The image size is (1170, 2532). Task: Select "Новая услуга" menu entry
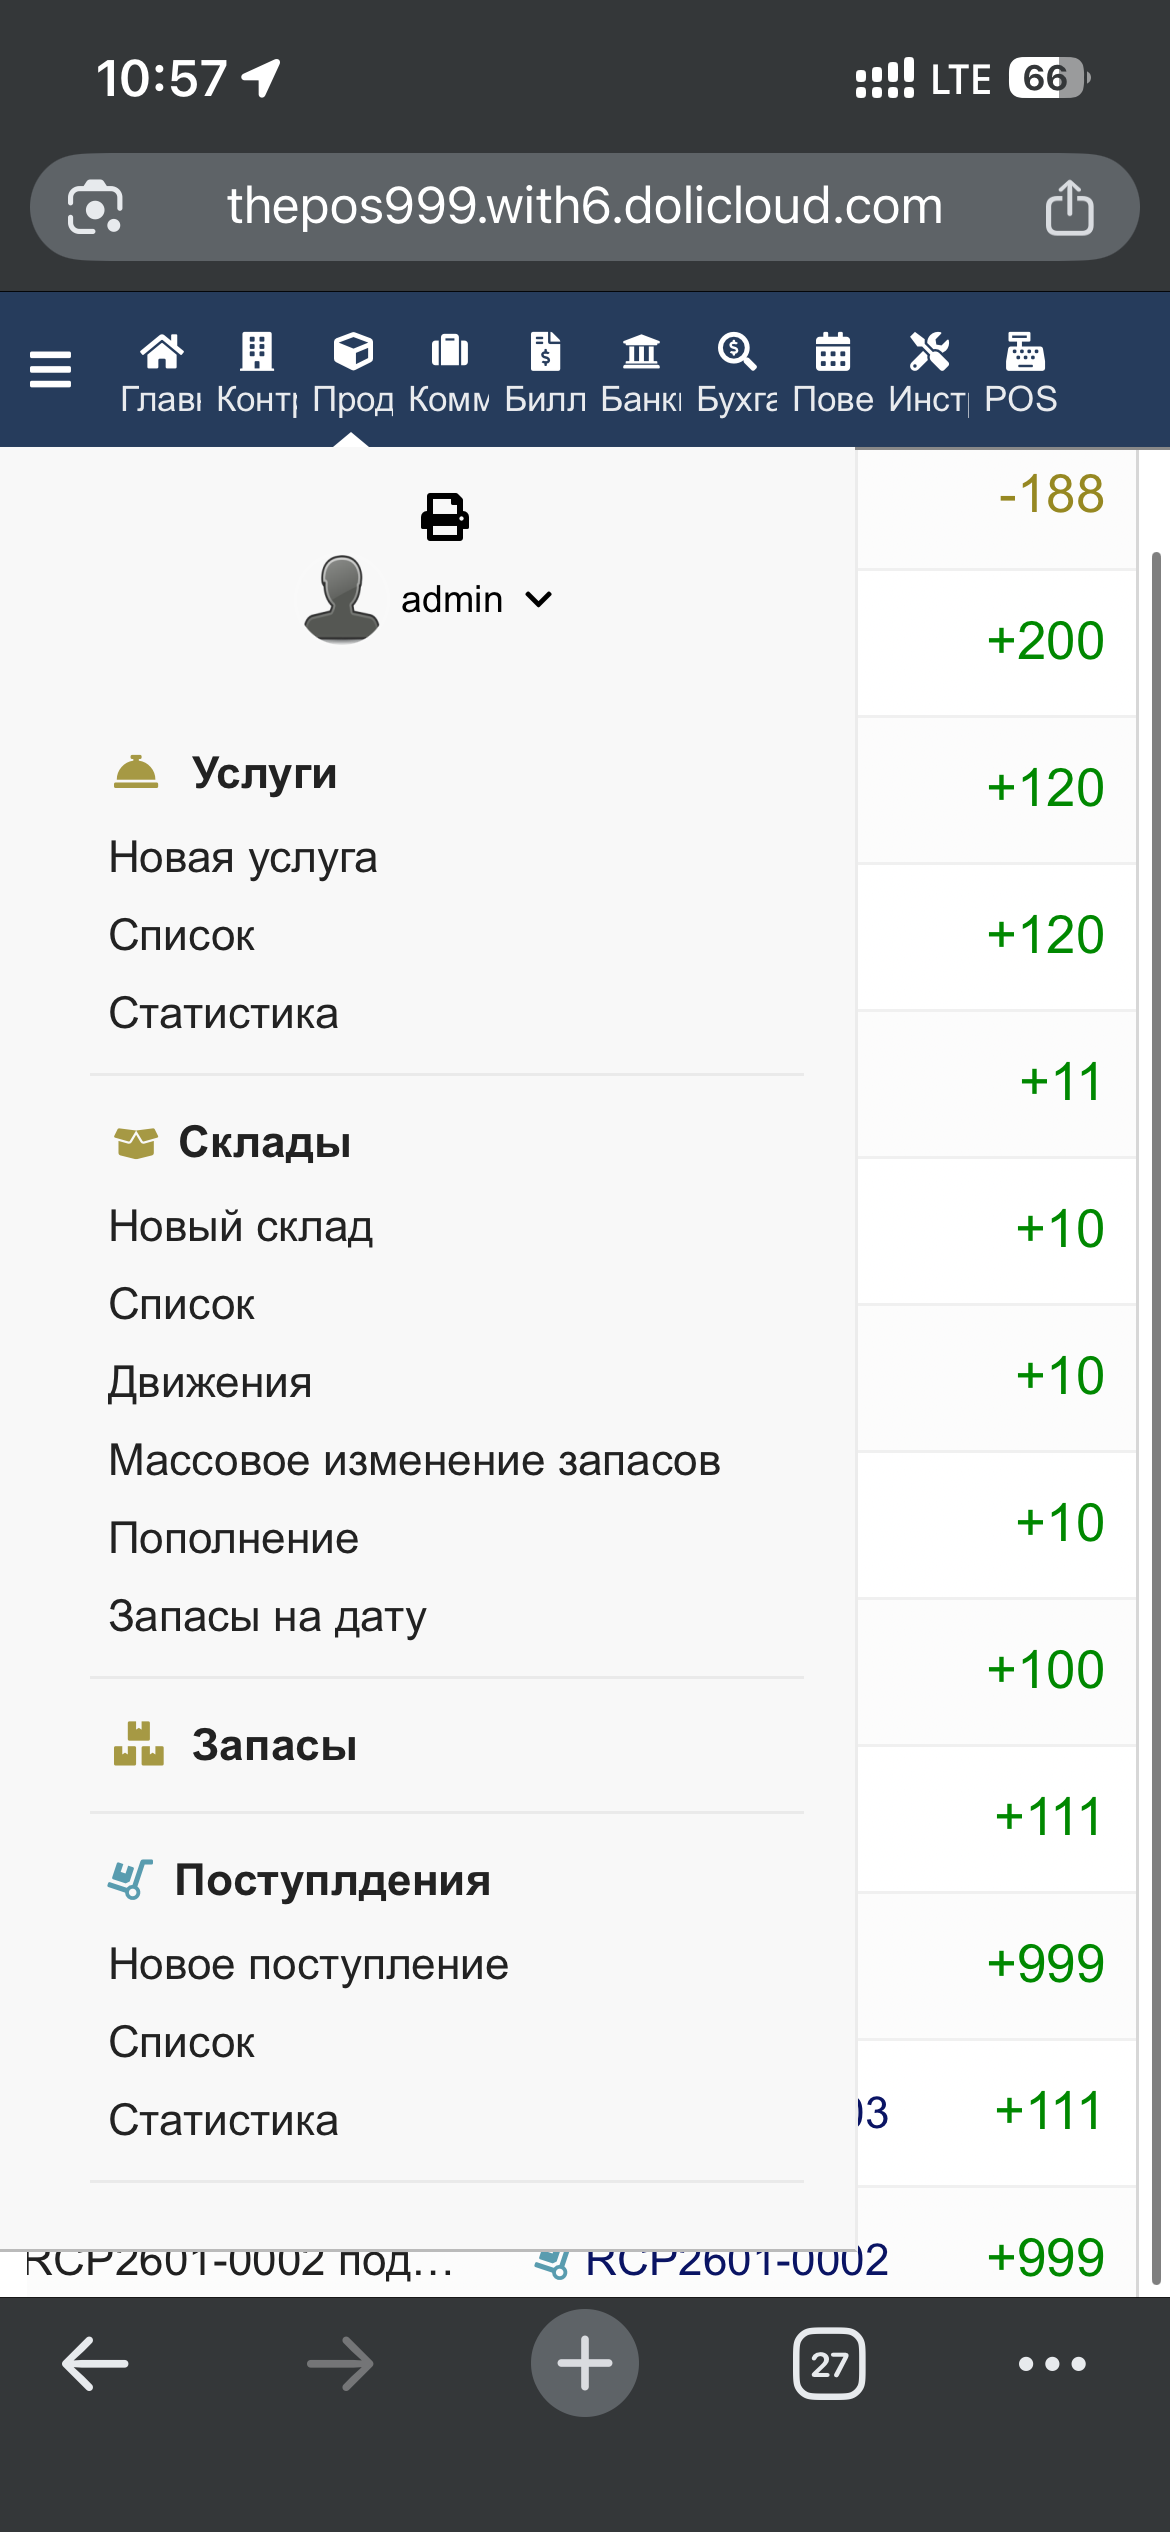tap(243, 858)
